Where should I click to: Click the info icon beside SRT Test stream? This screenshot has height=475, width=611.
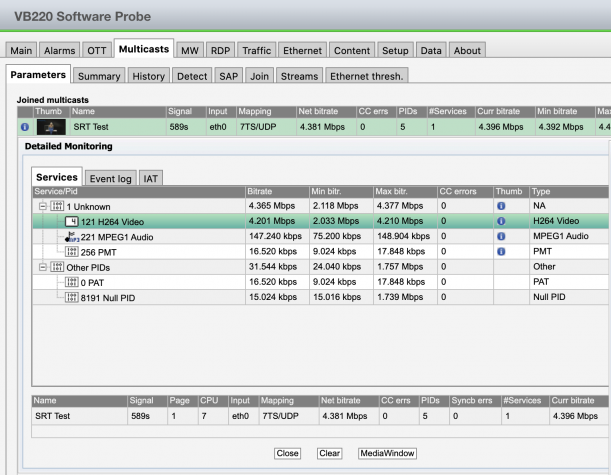pyautogui.click(x=24, y=127)
